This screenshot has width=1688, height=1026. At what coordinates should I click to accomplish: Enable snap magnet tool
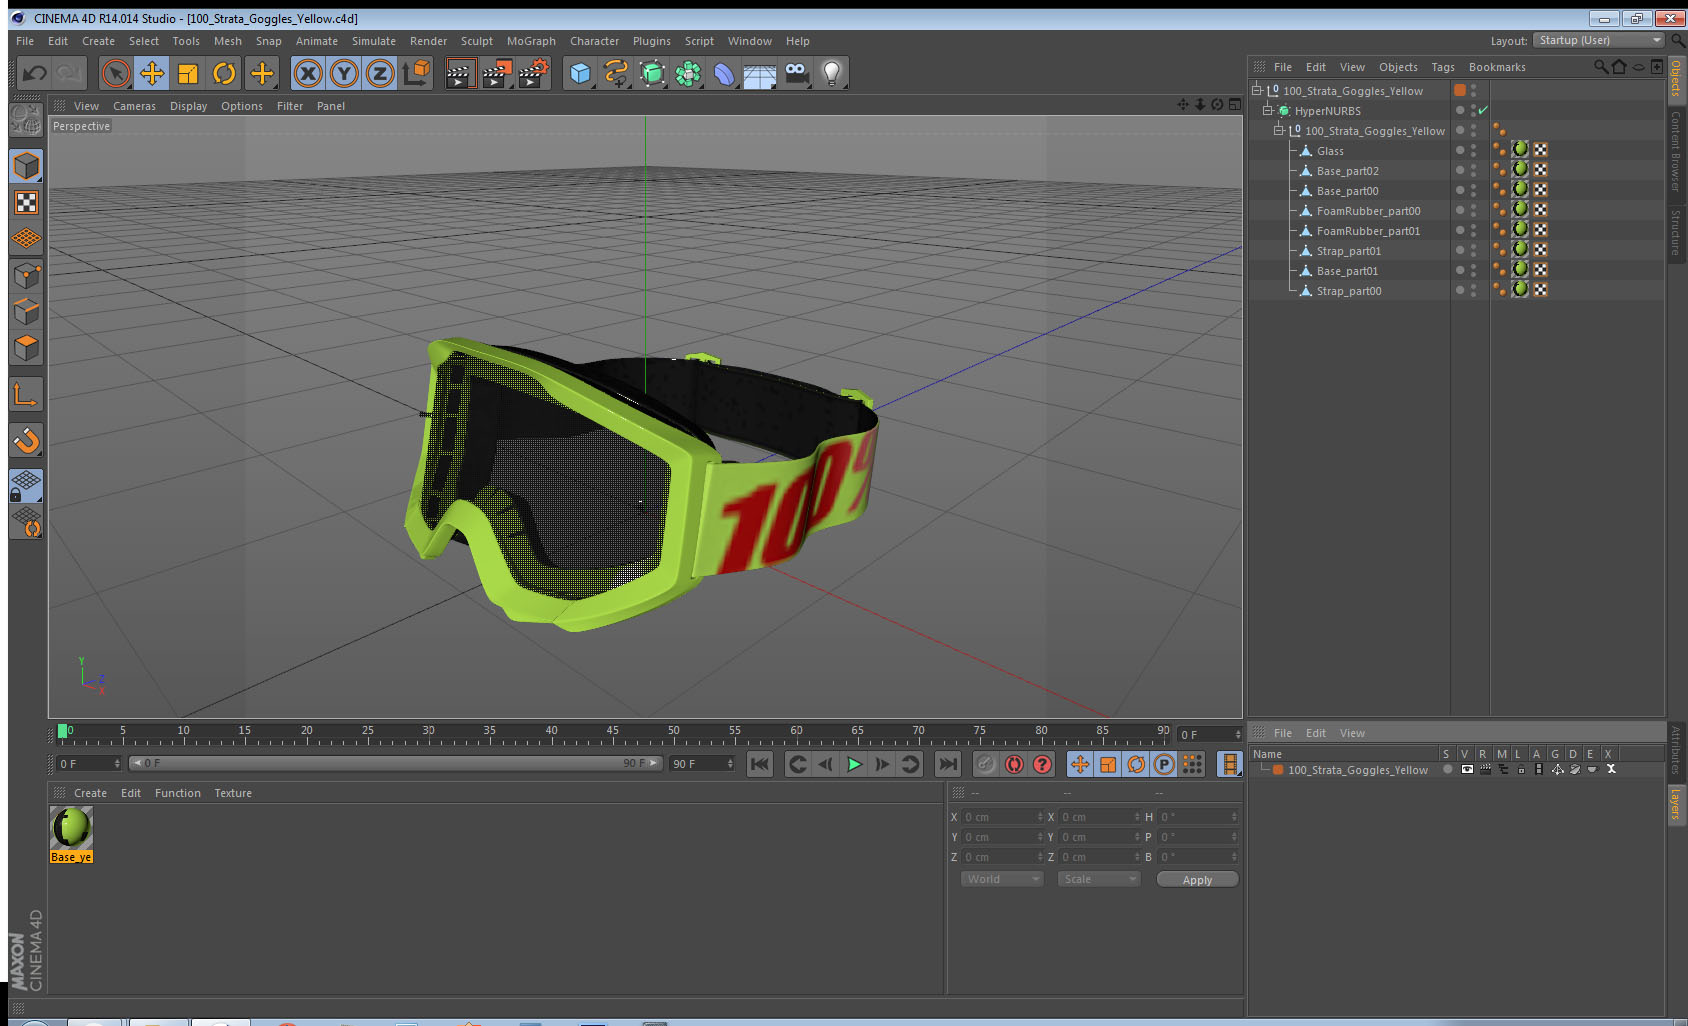(27, 440)
